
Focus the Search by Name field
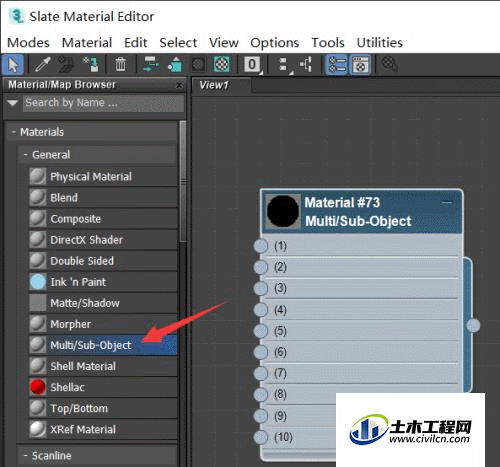point(103,103)
